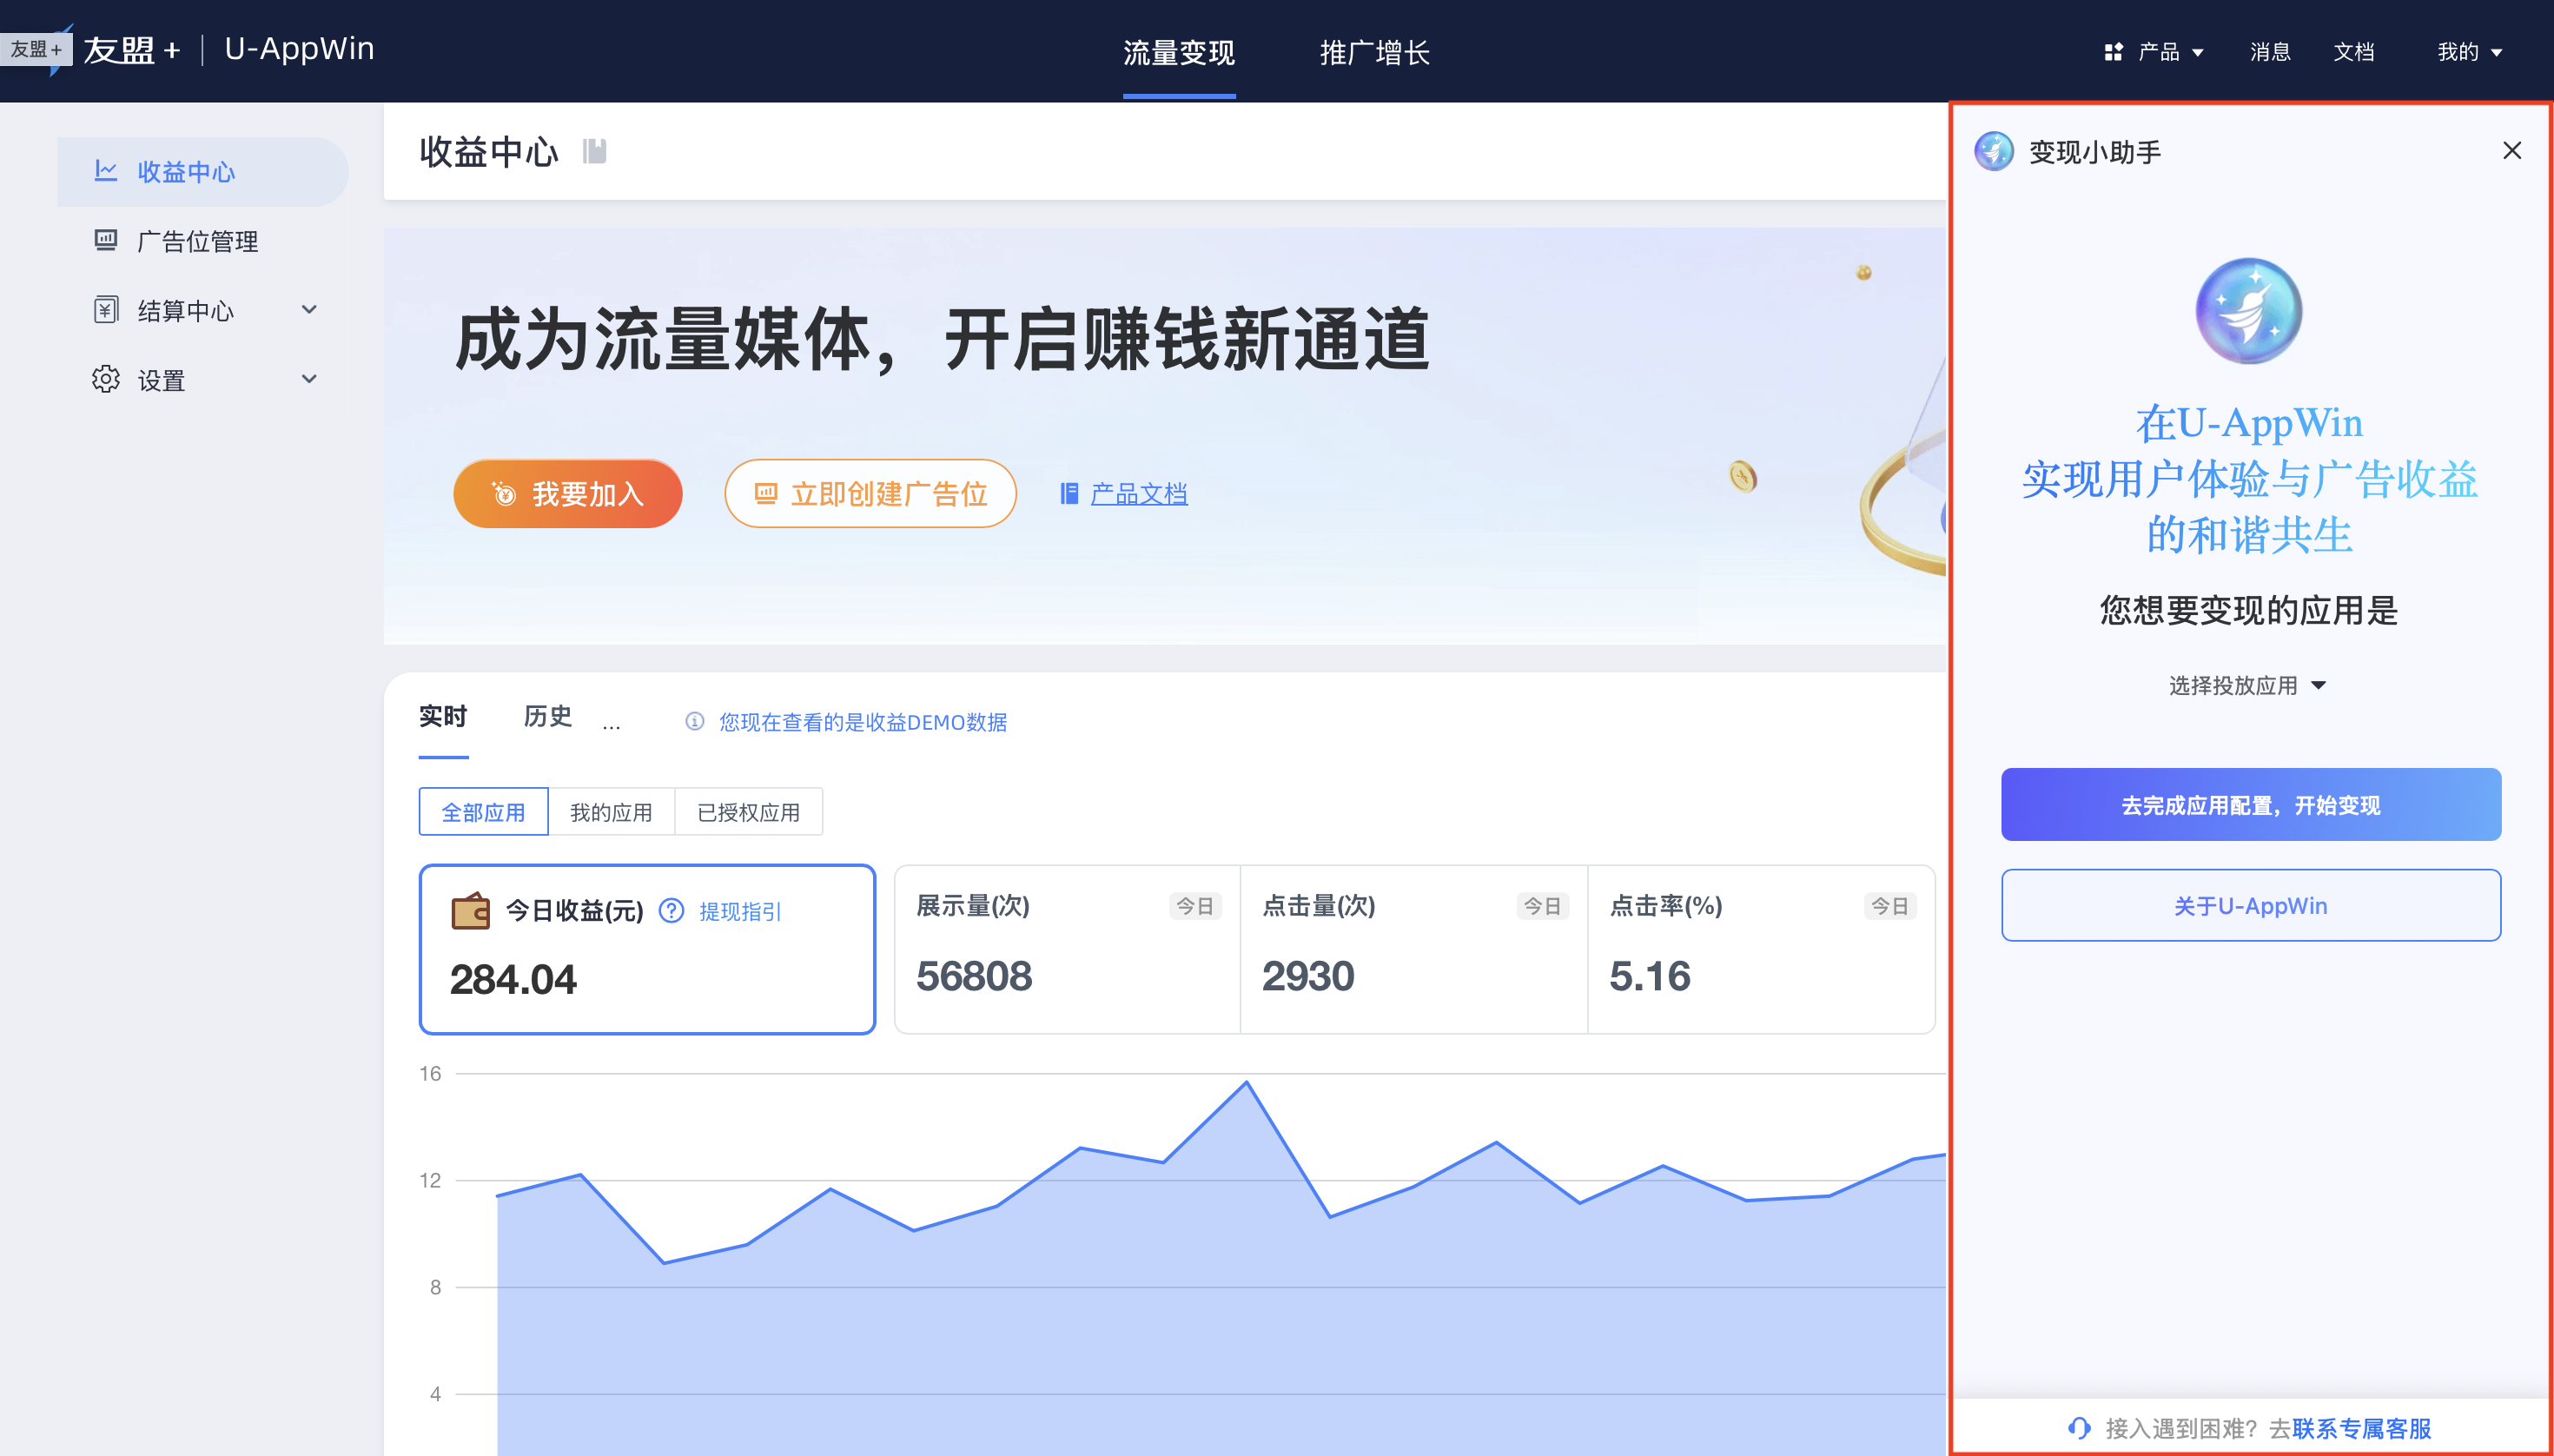Image resolution: width=2554 pixels, height=1456 pixels.
Task: Click the question mark help icon near 今日收益
Action: tap(672, 911)
